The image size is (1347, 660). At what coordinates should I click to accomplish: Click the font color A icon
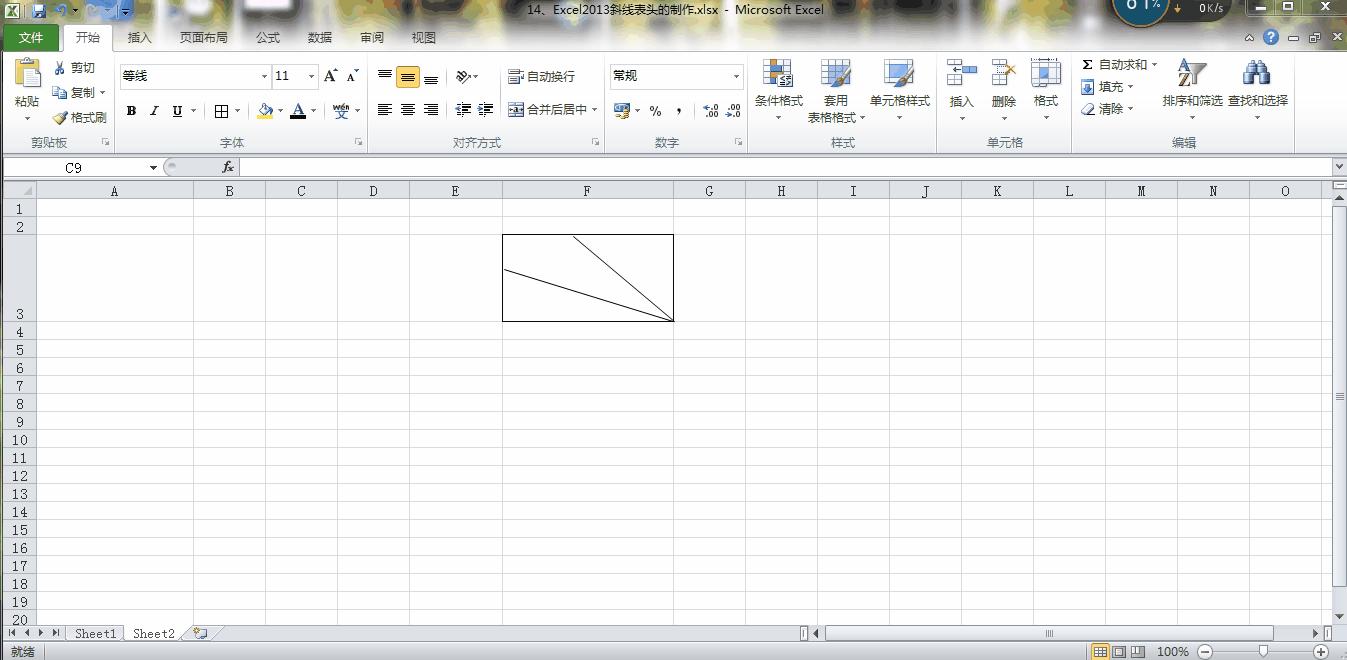coord(298,111)
